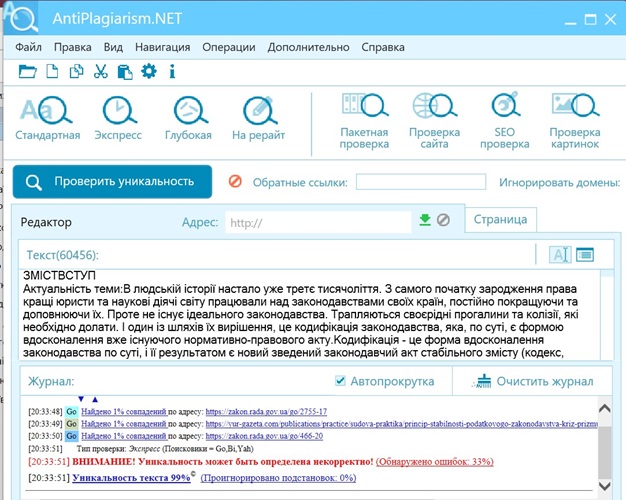Open Проверка картинок image check
This screenshot has height=500, width=626.
point(575,121)
